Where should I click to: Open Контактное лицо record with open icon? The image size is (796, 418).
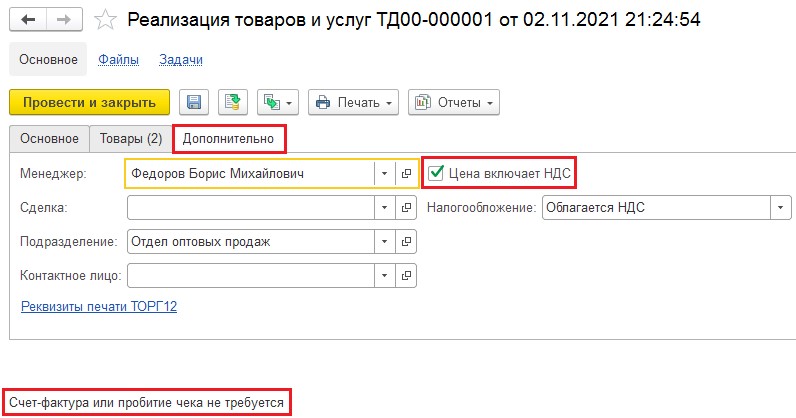pyautogui.click(x=406, y=275)
